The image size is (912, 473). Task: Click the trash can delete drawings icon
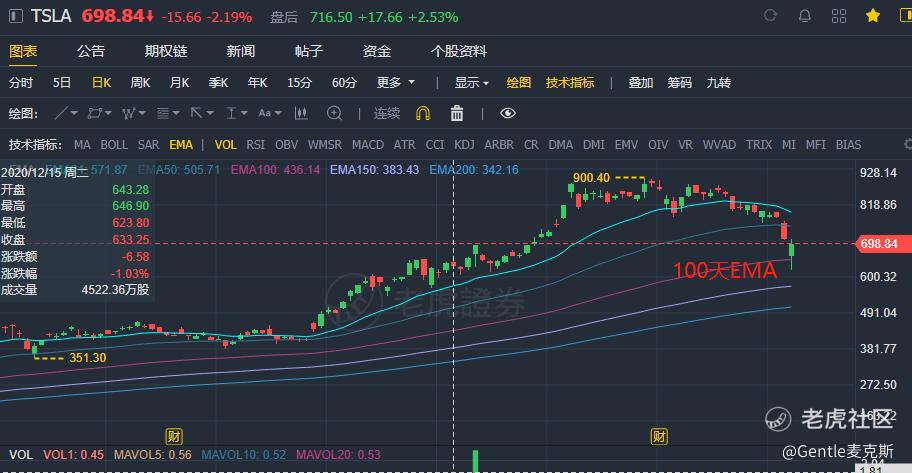point(457,113)
